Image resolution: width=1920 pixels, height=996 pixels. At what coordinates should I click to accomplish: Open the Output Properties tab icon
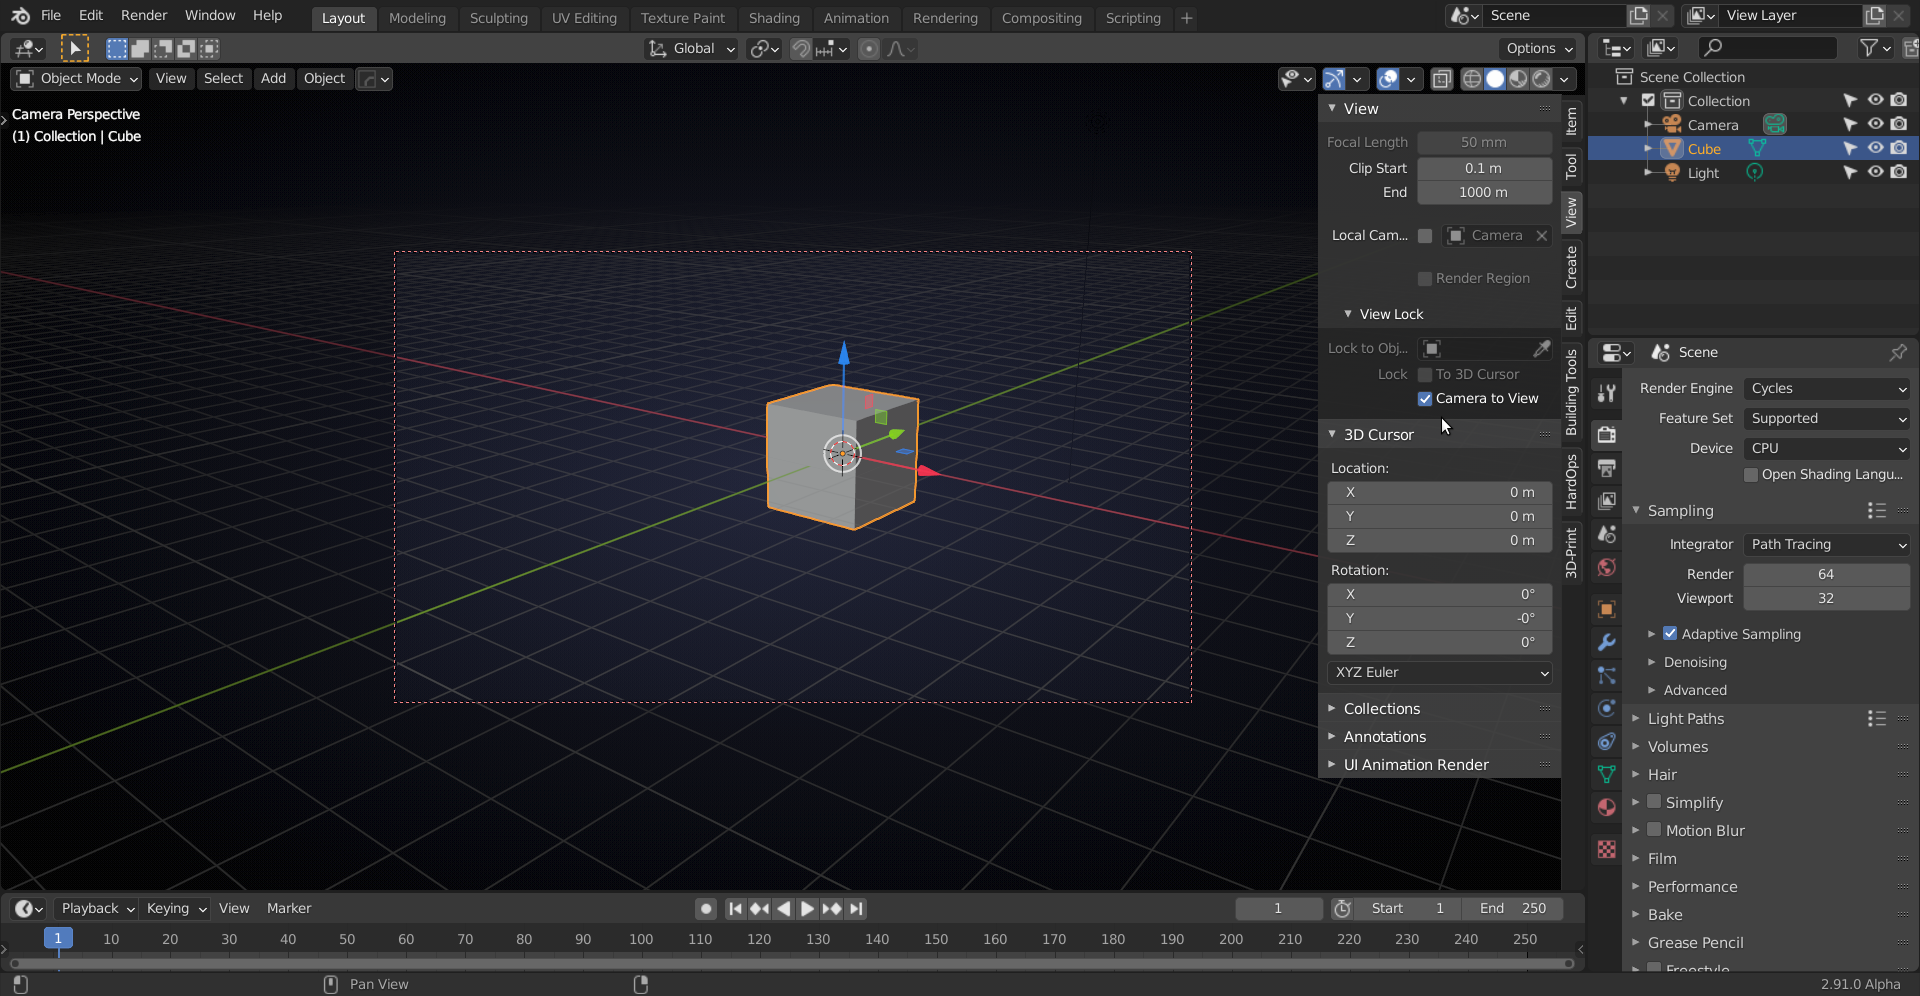tap(1606, 468)
